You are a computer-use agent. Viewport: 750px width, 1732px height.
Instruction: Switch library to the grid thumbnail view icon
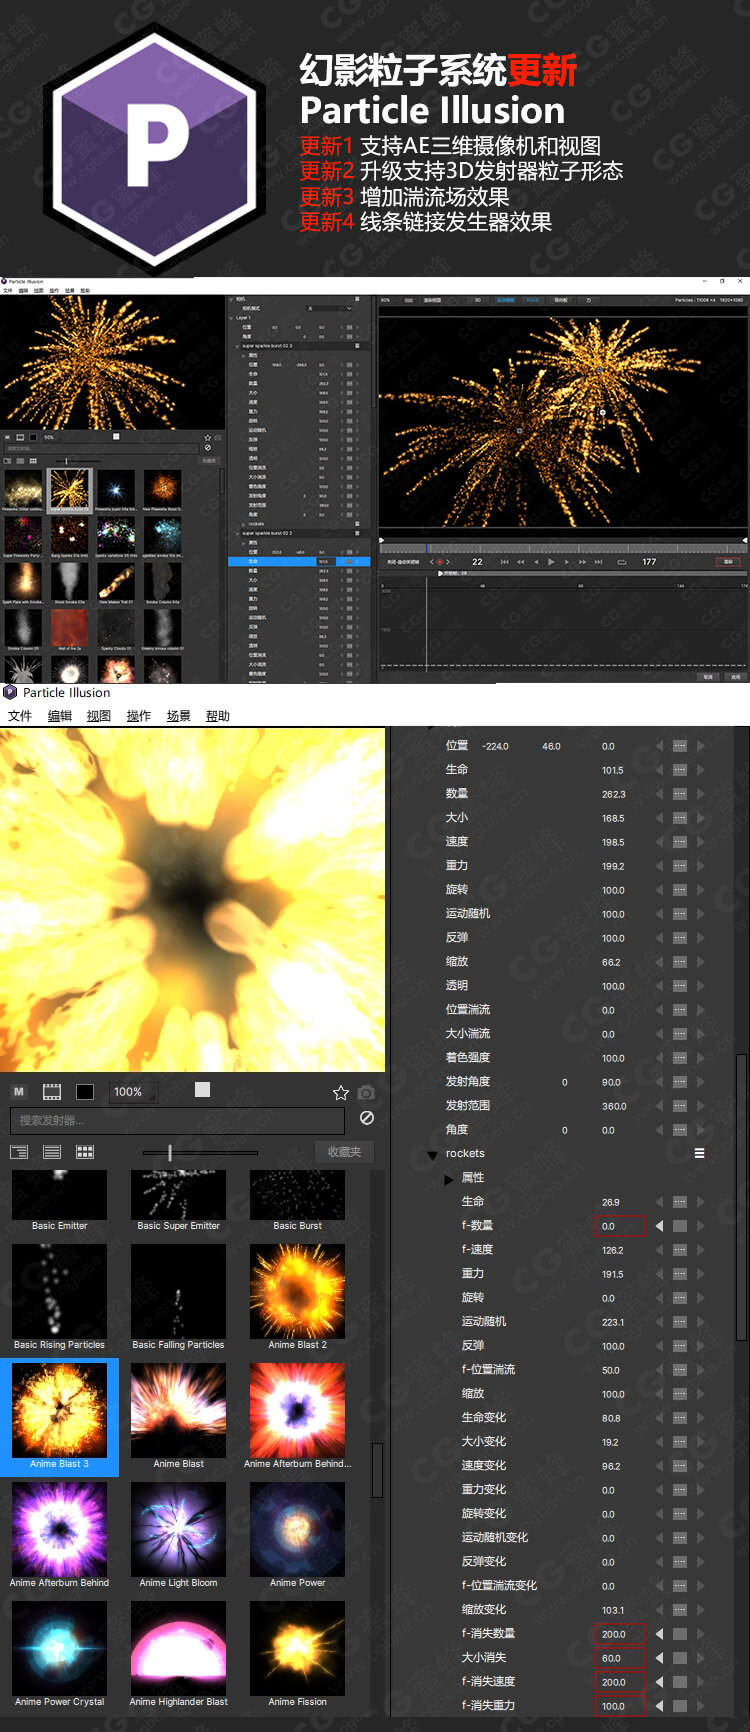85,1152
